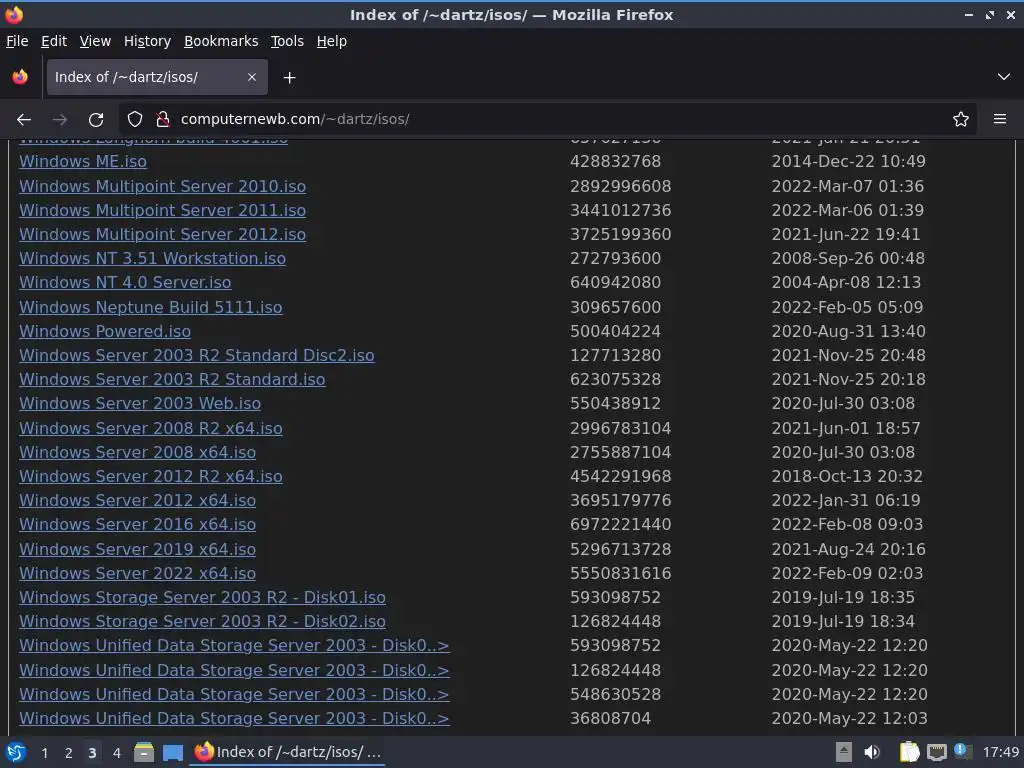Switch to virtual desktop 2

(69, 753)
